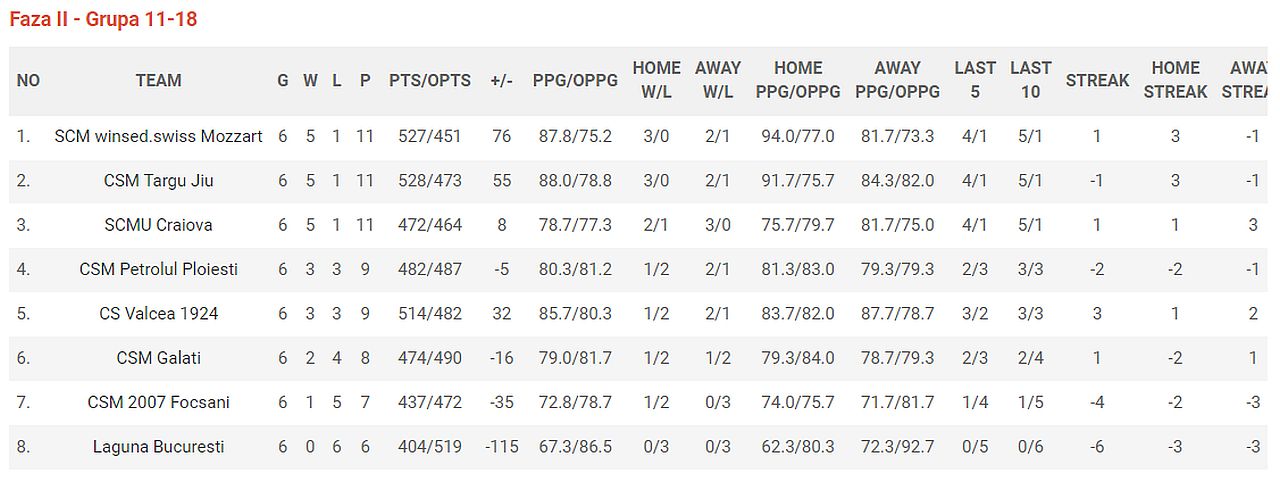Select the STREAK column header

coord(1097,80)
